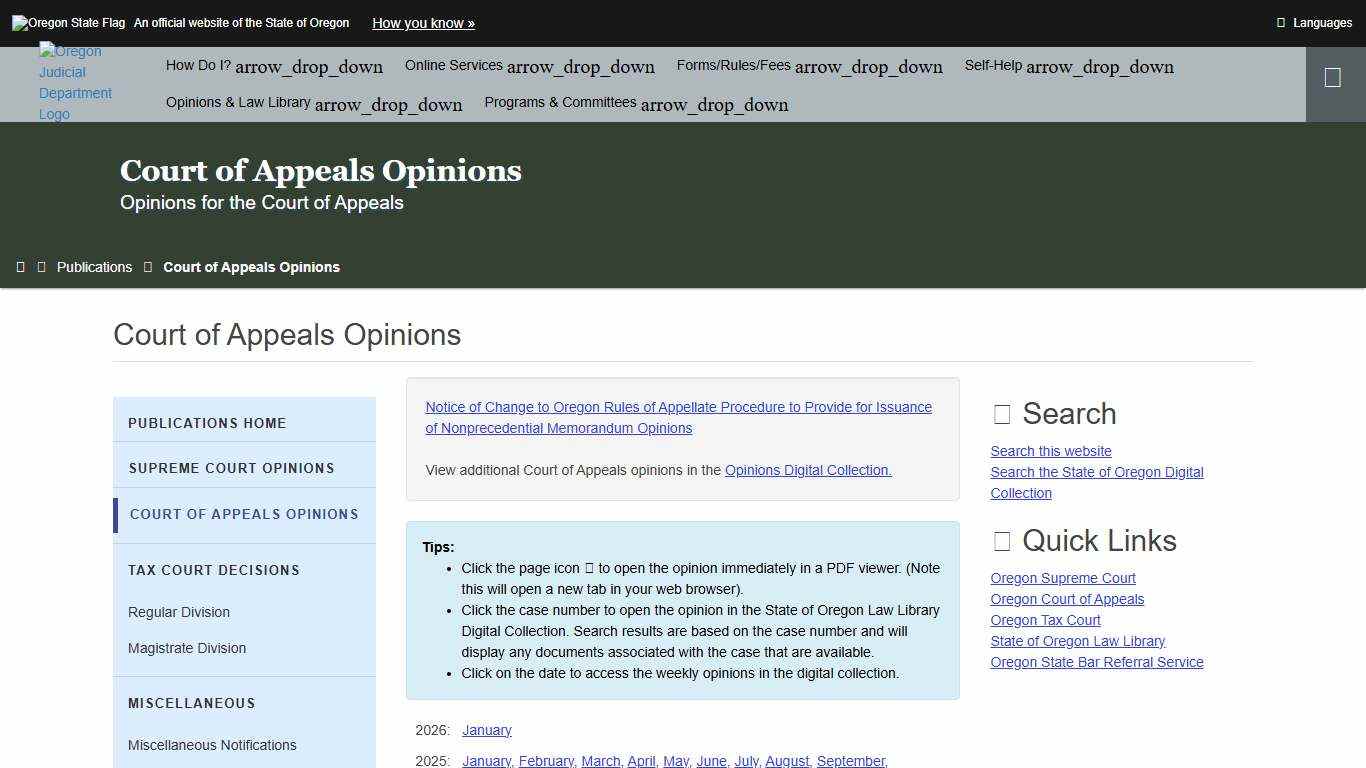This screenshot has width=1366, height=768.
Task: Click the Oregon Judicial Department logo
Action: click(x=75, y=82)
